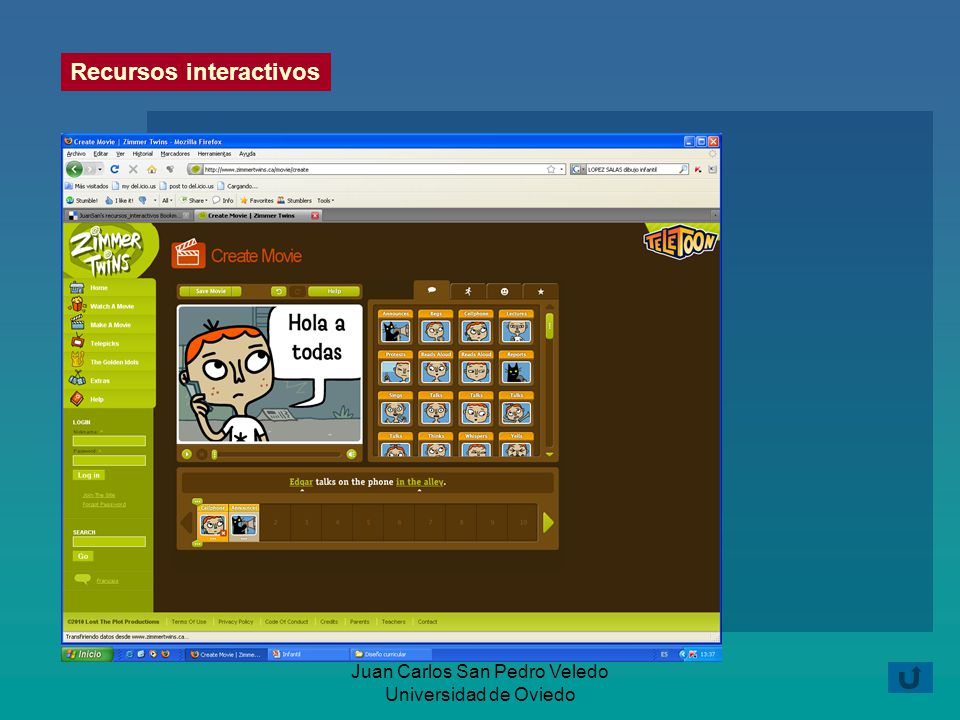Click the Log in button
The width and height of the screenshot is (960, 720).
(89, 475)
